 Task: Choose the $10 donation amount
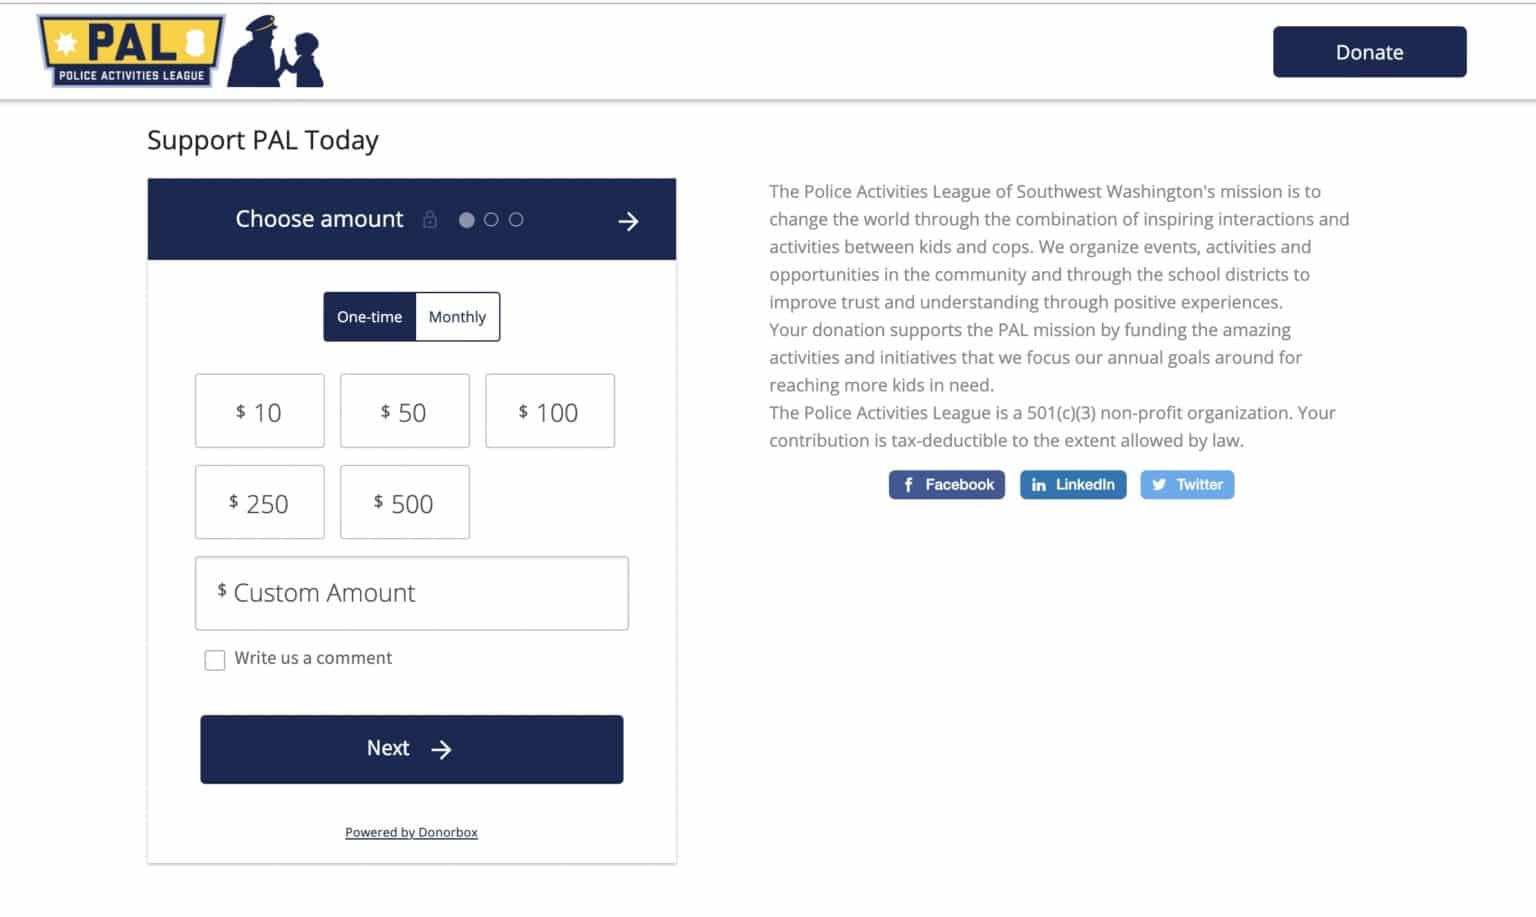(x=260, y=411)
